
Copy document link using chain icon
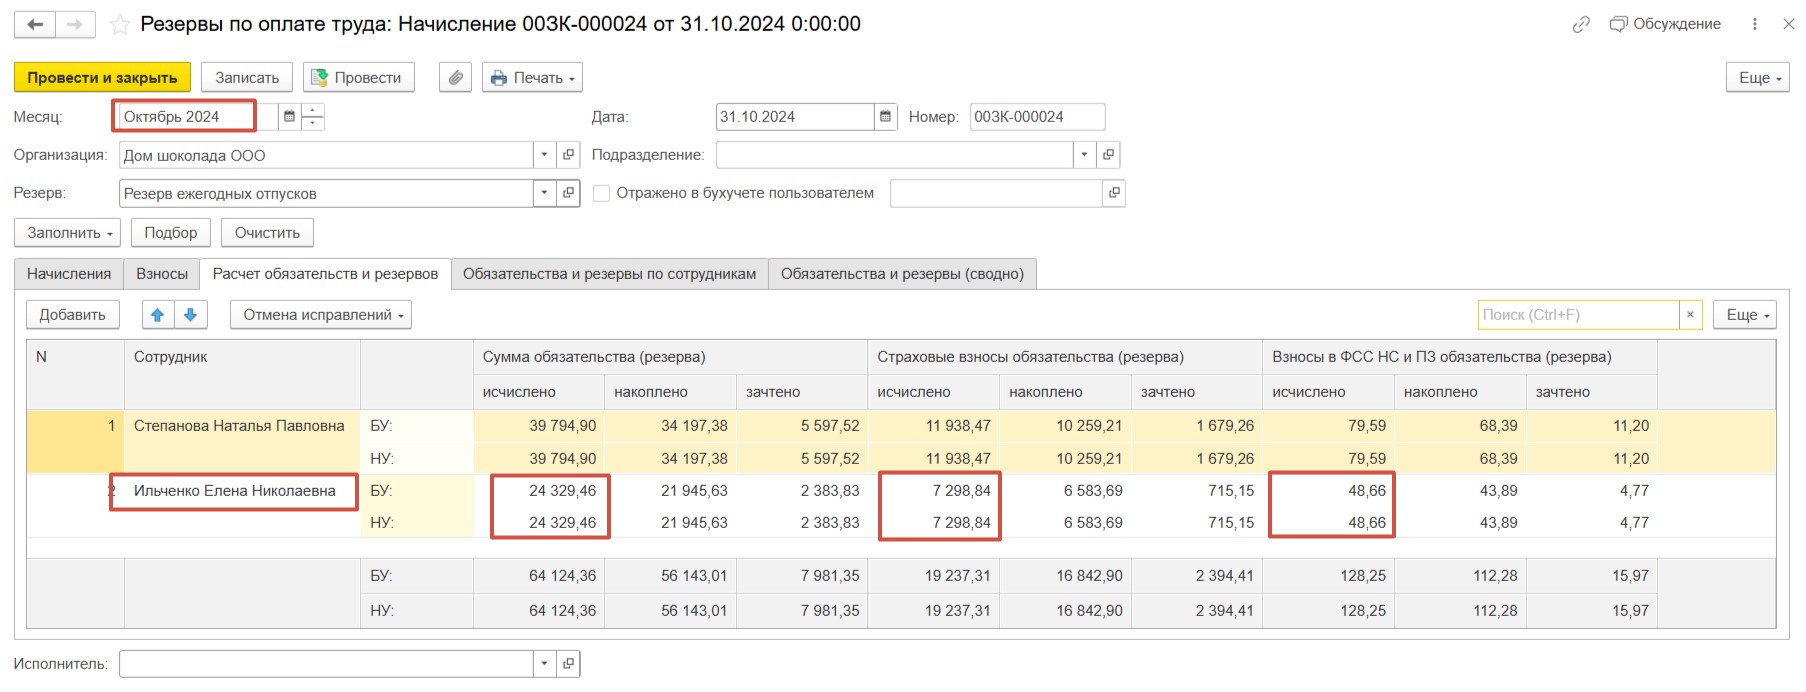click(1580, 25)
